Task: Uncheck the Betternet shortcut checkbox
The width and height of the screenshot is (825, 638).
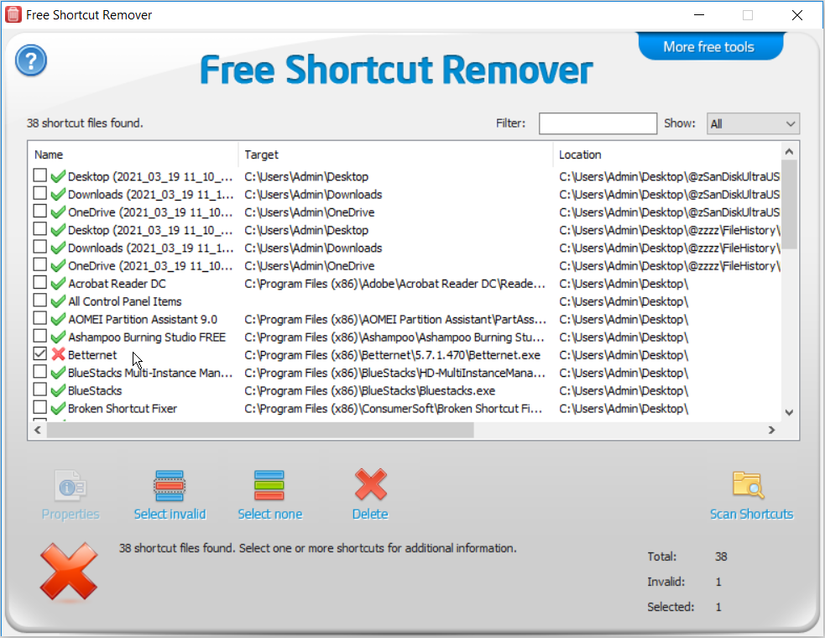Action: [x=40, y=355]
